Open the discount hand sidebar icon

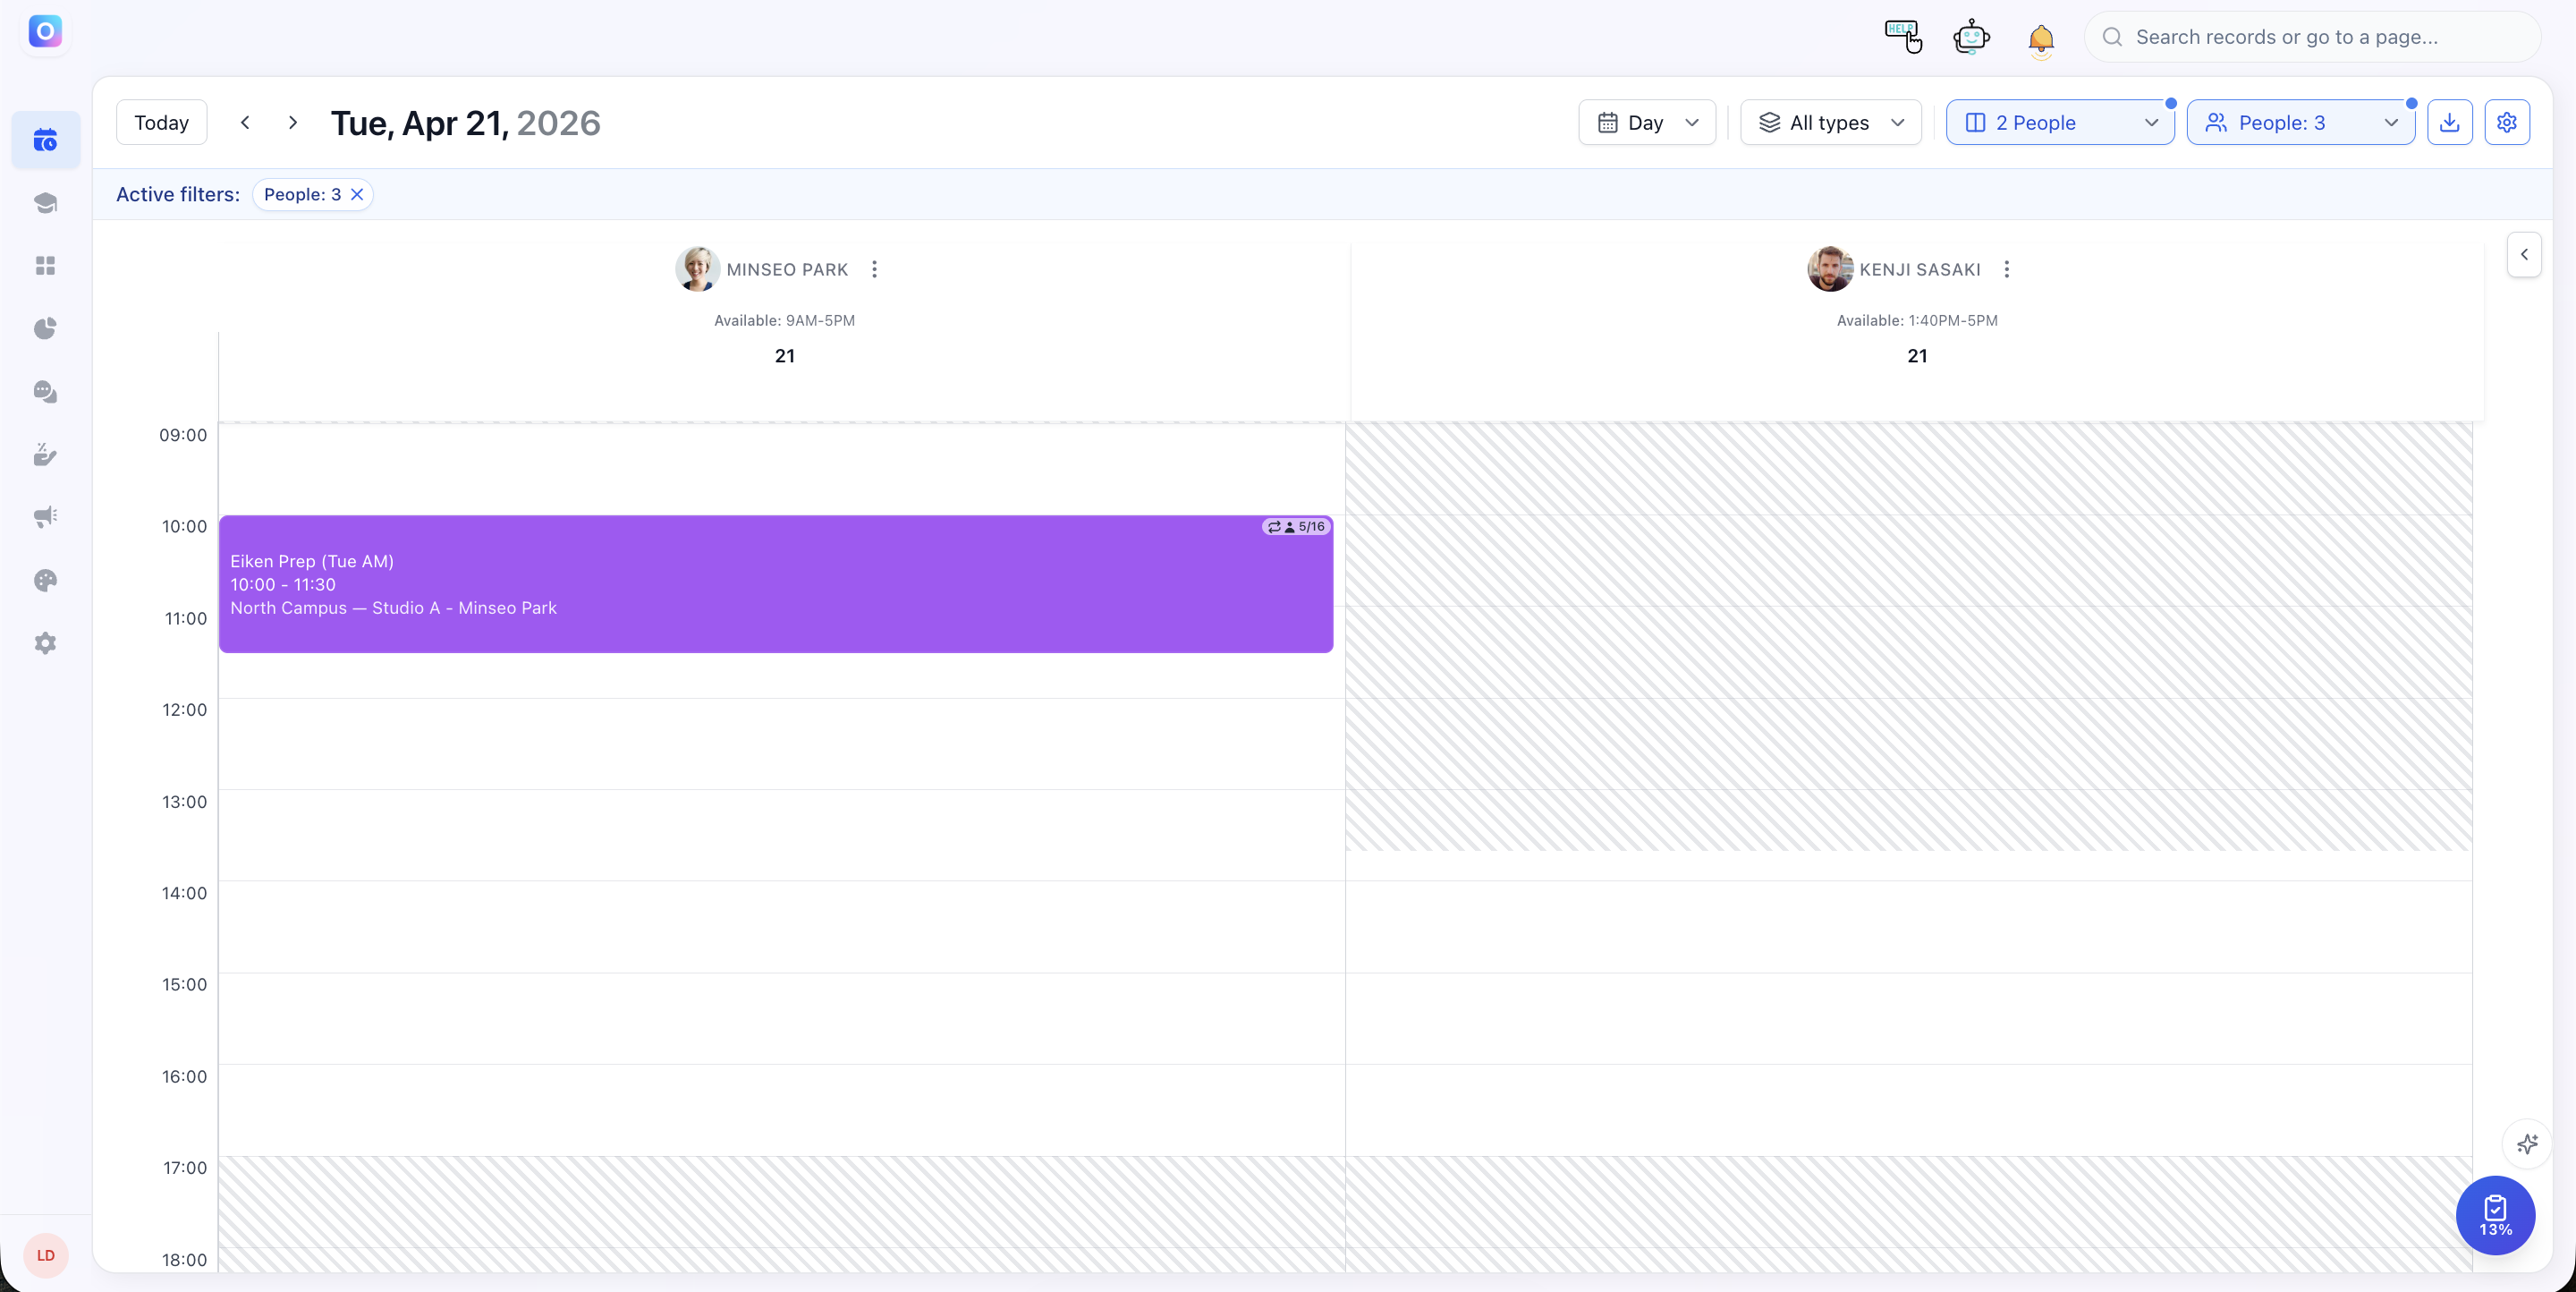(x=46, y=455)
